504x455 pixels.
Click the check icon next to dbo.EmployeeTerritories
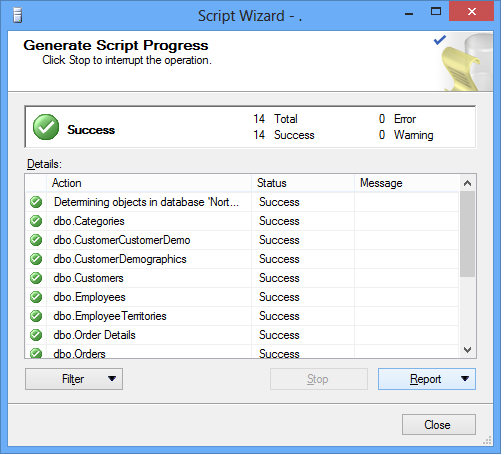36,316
